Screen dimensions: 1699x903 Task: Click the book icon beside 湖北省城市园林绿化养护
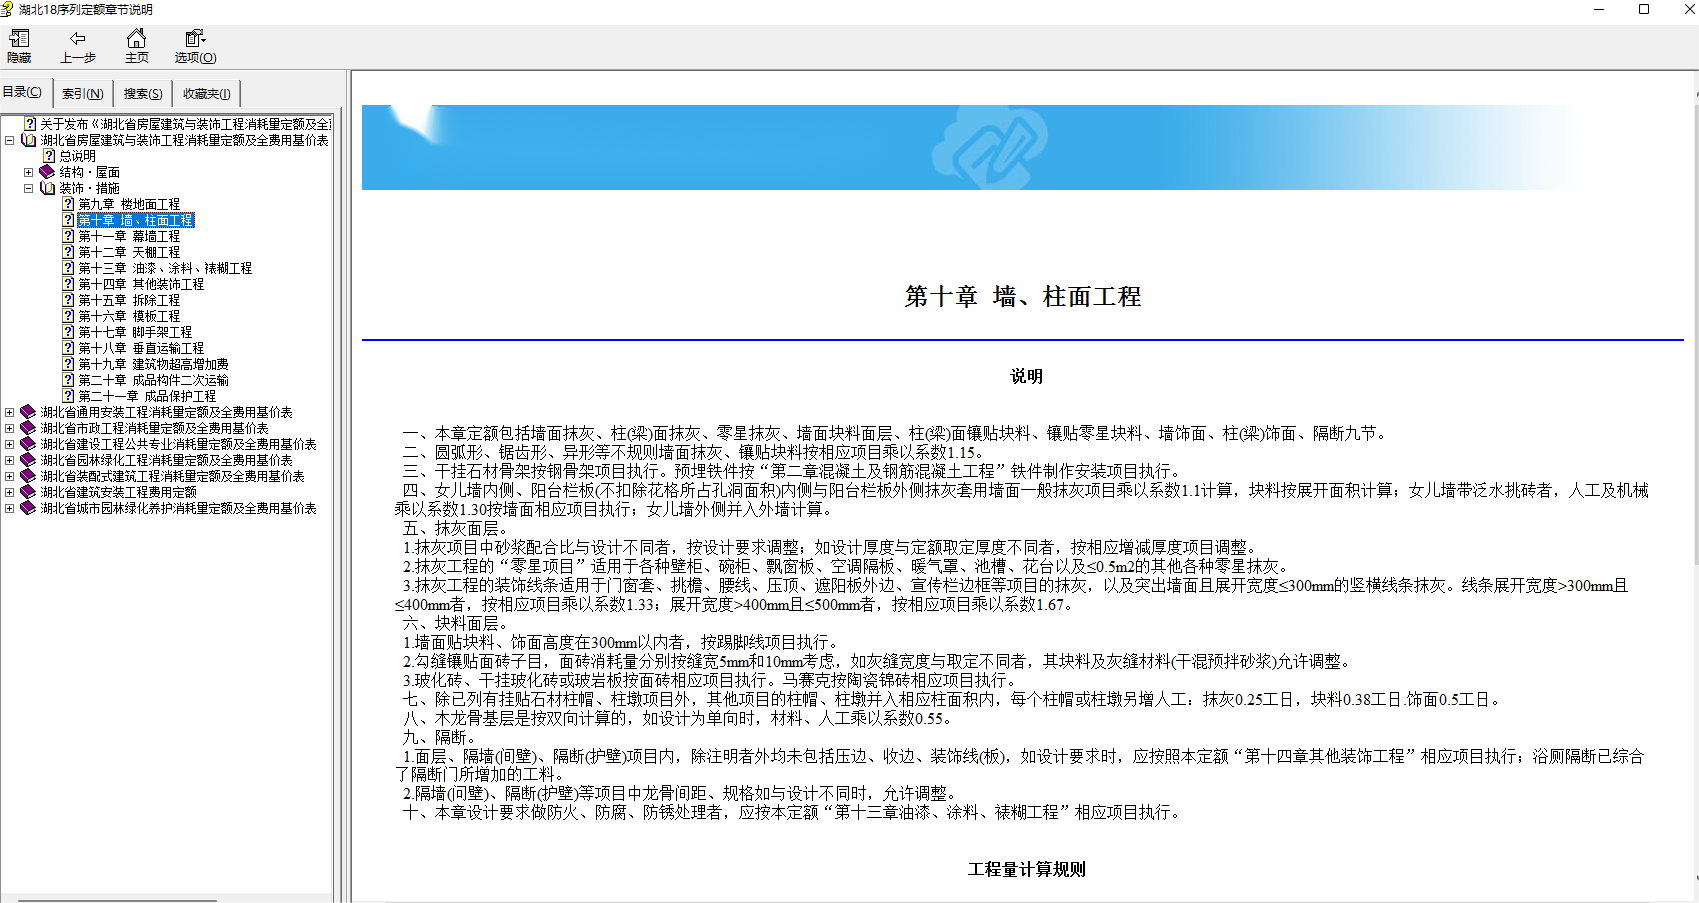[x=29, y=508]
